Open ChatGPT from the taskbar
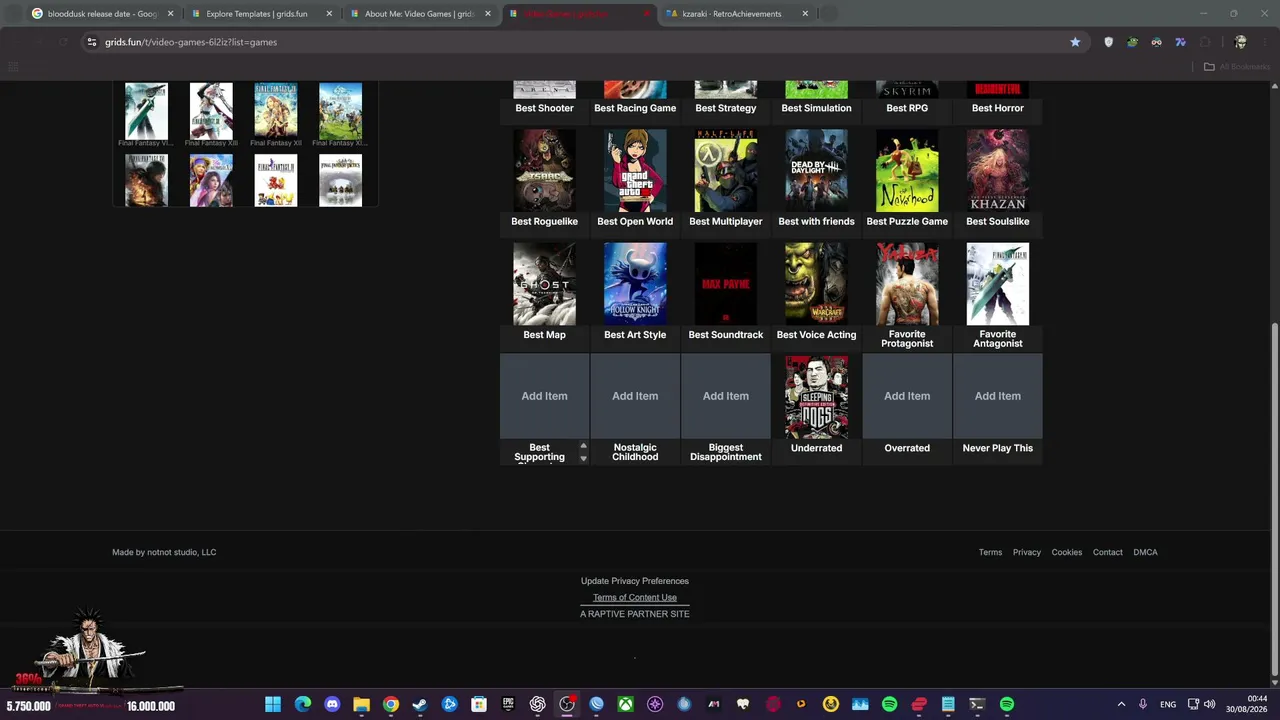This screenshot has height=720, width=1280. pos(538,704)
